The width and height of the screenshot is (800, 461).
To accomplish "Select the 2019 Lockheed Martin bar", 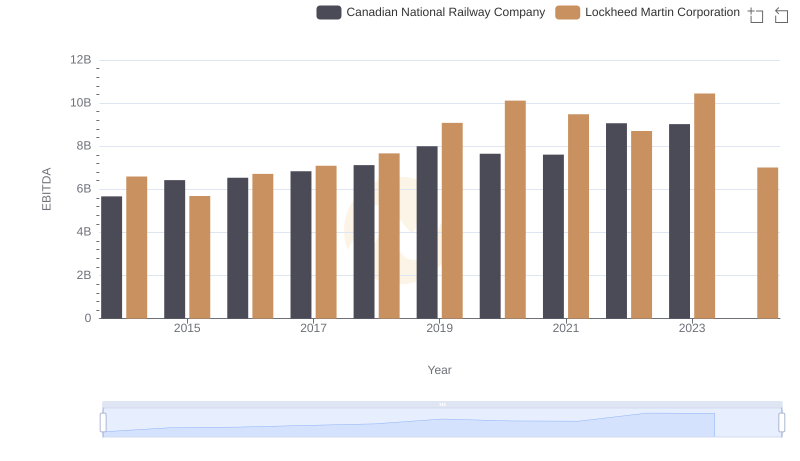I will tap(452, 221).
